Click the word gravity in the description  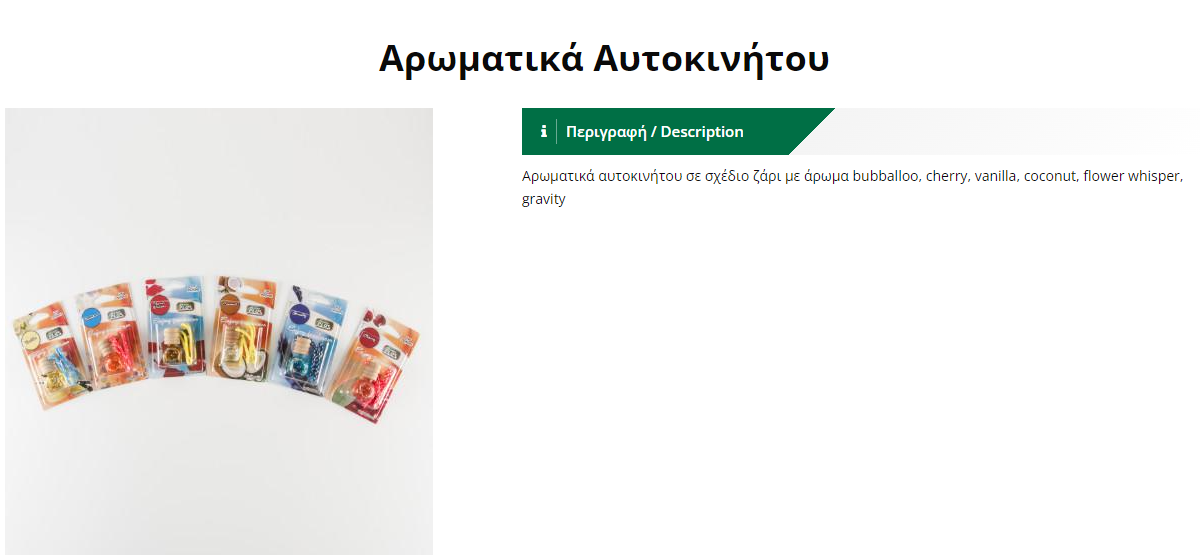coord(543,199)
